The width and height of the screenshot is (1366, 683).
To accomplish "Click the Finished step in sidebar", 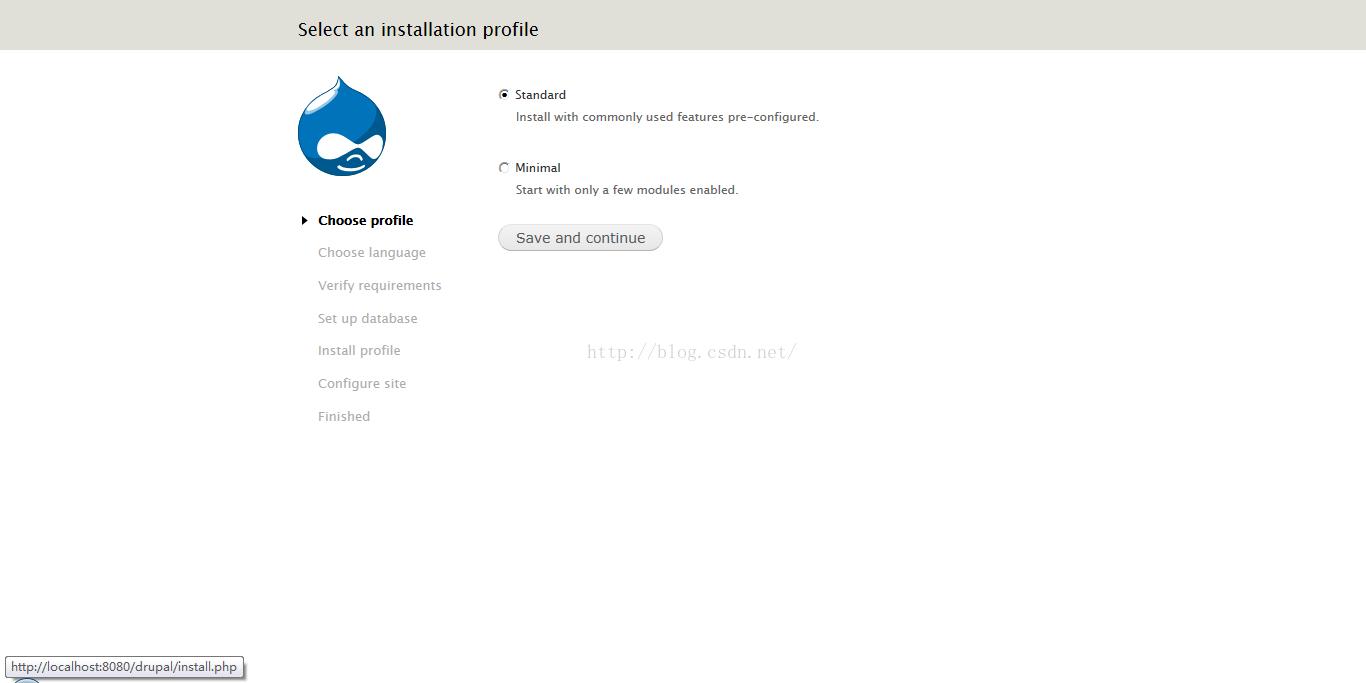I will 344,417.
